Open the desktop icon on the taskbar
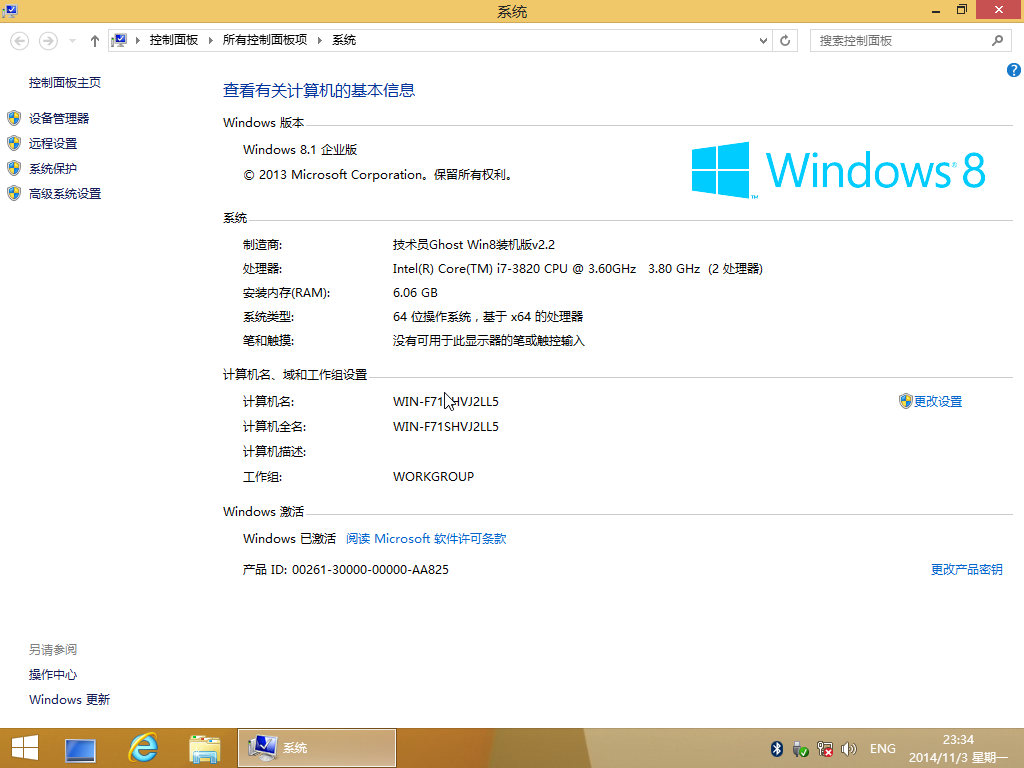The width and height of the screenshot is (1024, 768). [x=80, y=749]
